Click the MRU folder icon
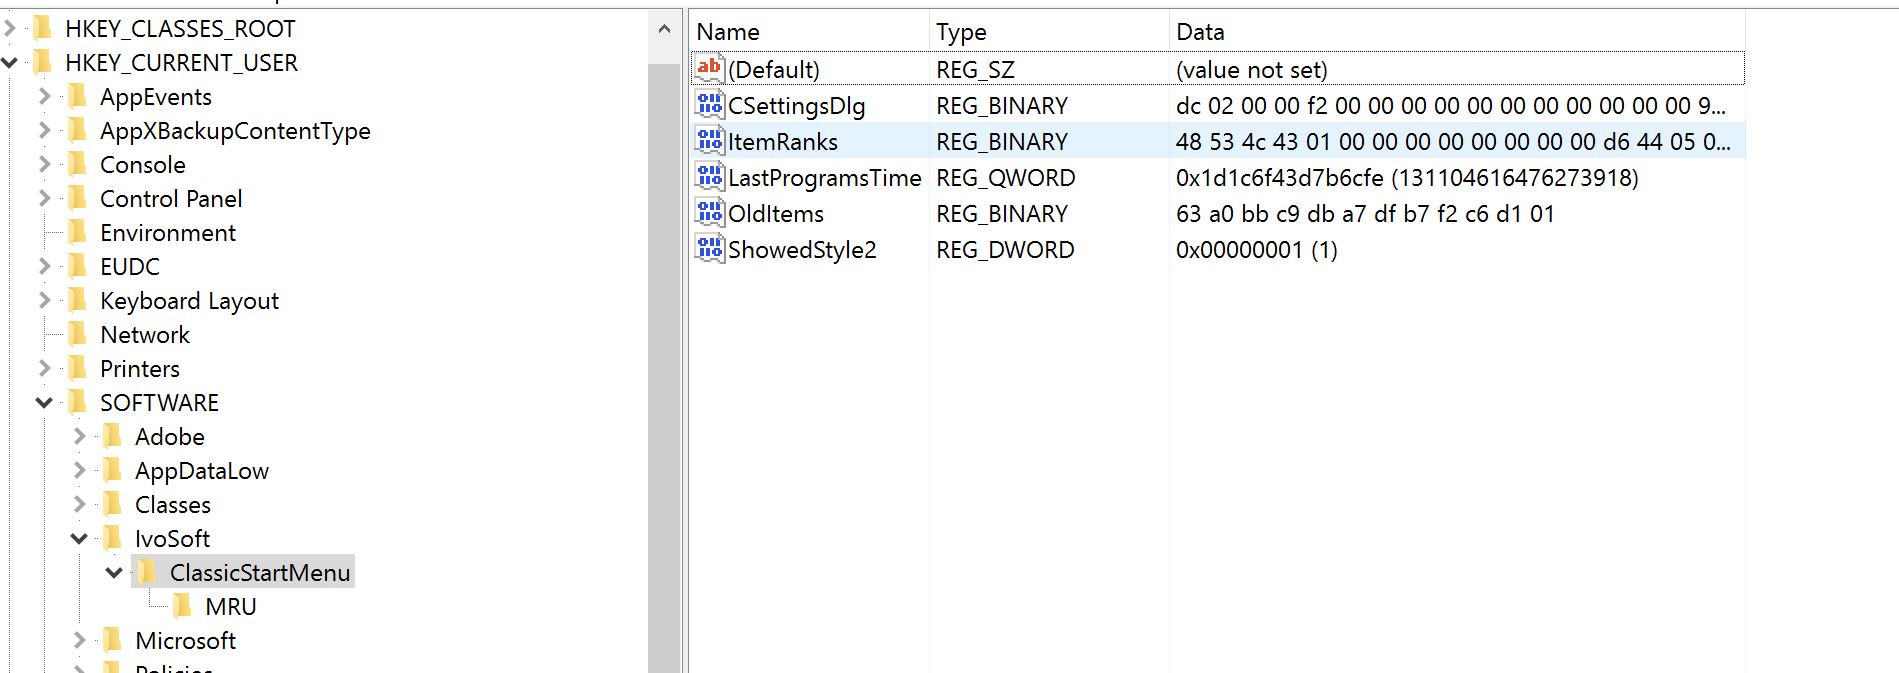Viewport: 1899px width, 673px height. (x=183, y=606)
